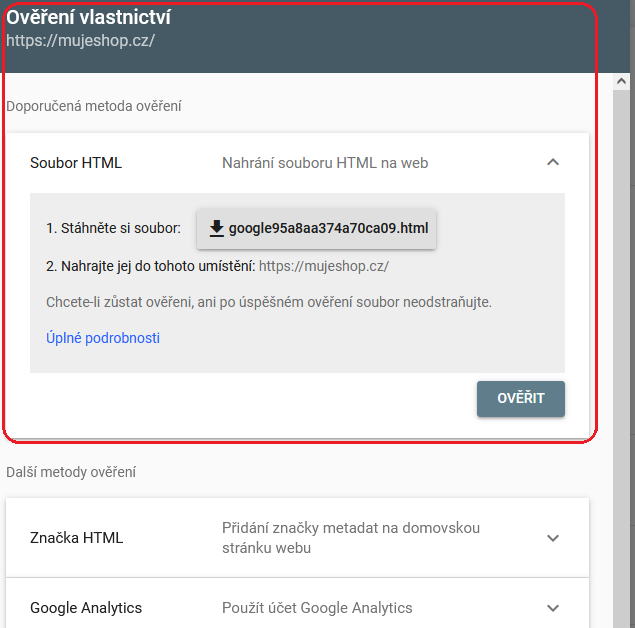Click the mujeshop.cz URL in the header

click(80, 41)
